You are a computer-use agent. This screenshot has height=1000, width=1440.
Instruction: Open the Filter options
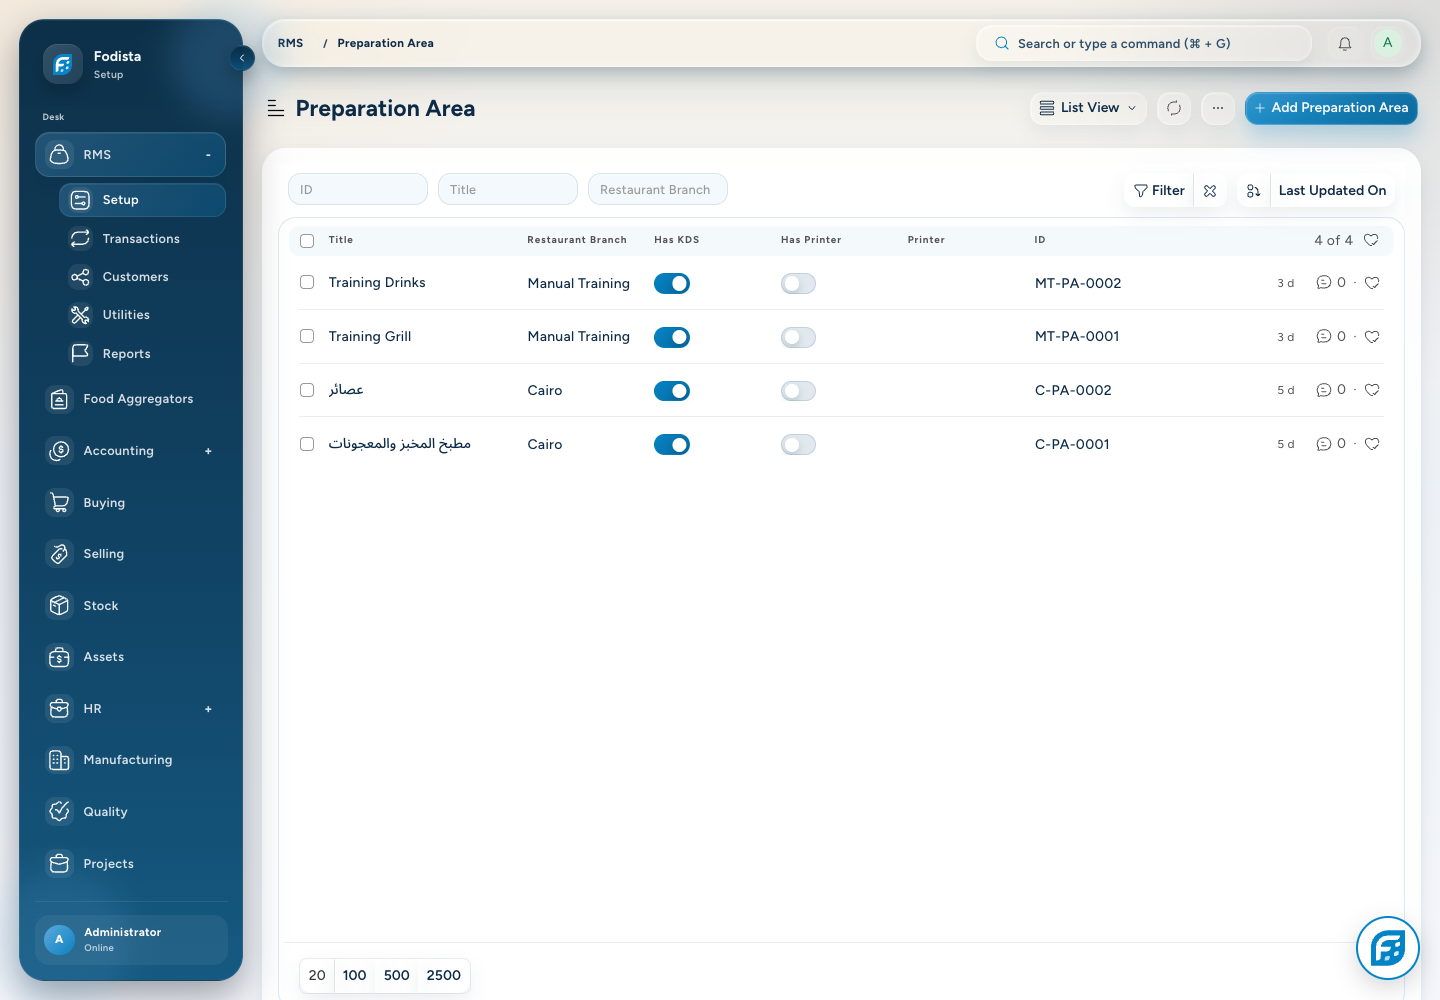point(1159,191)
